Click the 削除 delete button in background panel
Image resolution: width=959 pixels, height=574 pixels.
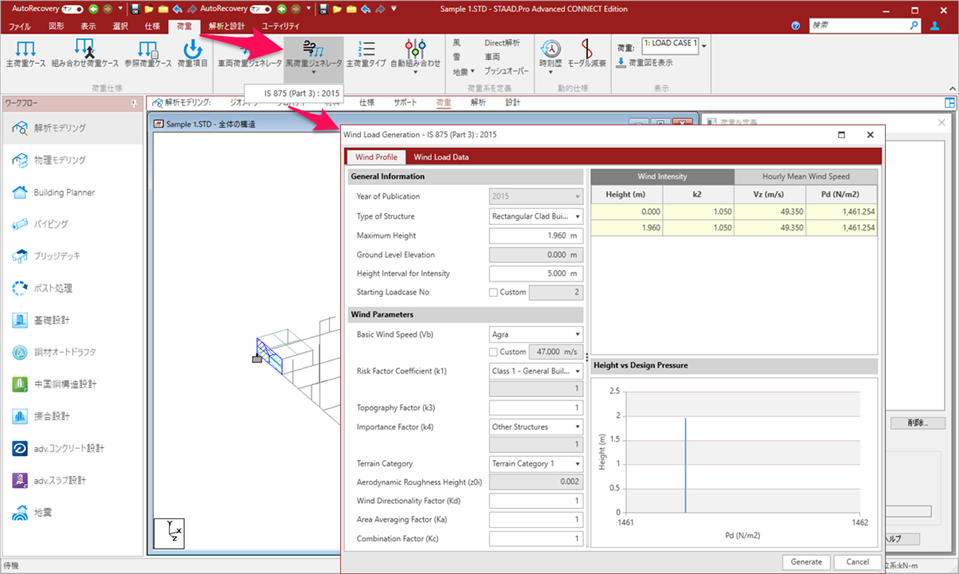[x=917, y=423]
